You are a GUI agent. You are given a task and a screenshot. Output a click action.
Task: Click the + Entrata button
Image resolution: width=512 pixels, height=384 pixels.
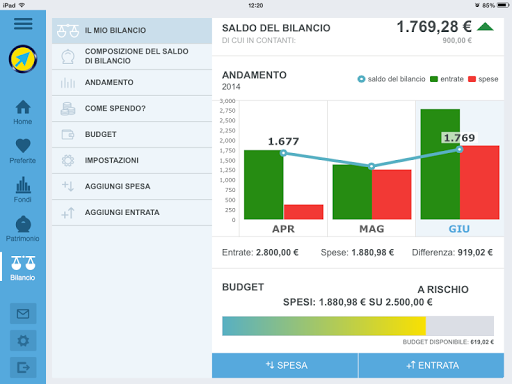pos(431,365)
